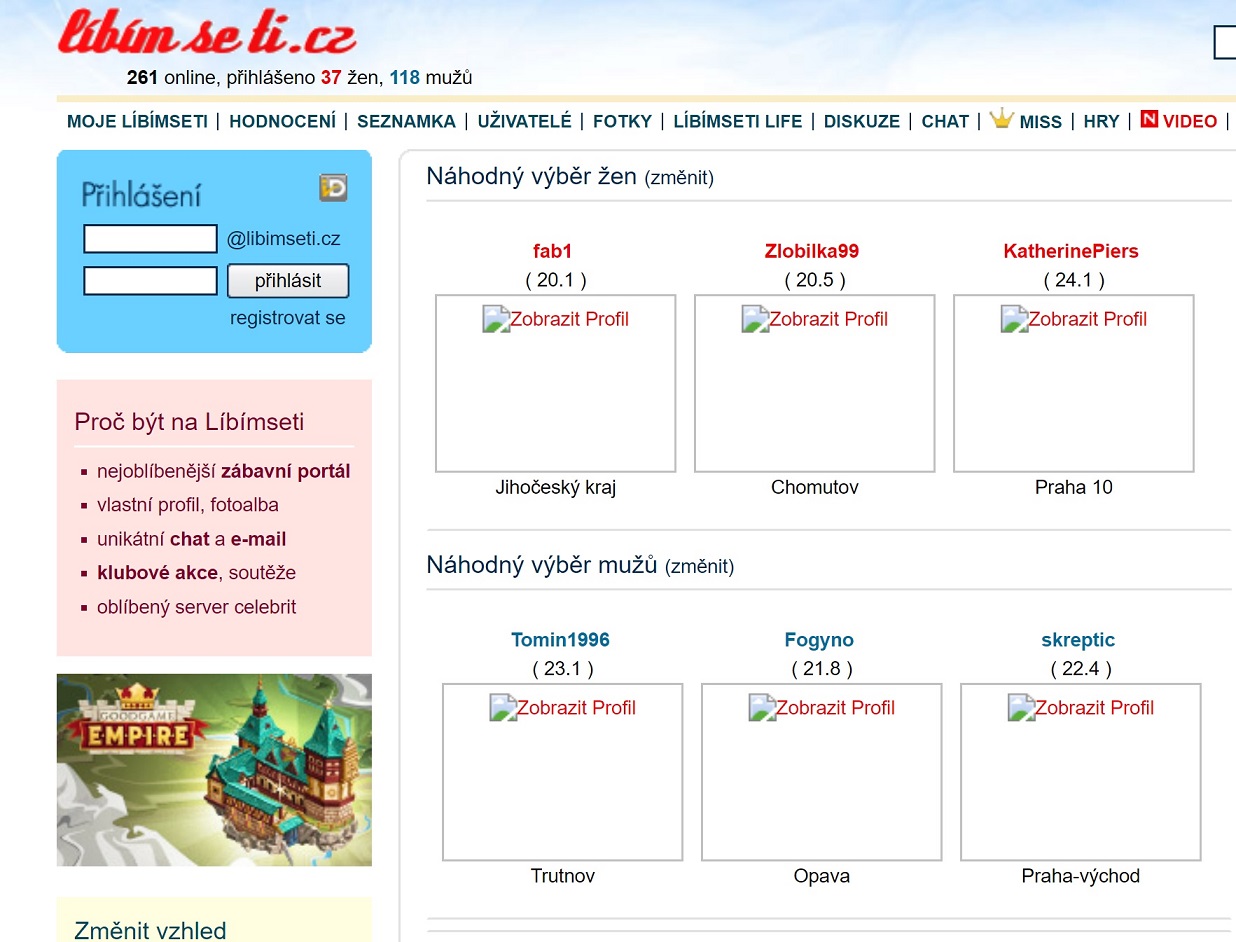Open the HODNOCENÍ section
This screenshot has height=942, width=1236.
[282, 122]
